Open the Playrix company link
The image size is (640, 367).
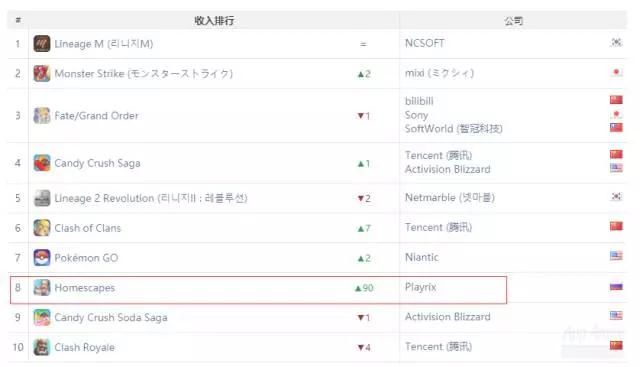pyautogui.click(x=420, y=287)
